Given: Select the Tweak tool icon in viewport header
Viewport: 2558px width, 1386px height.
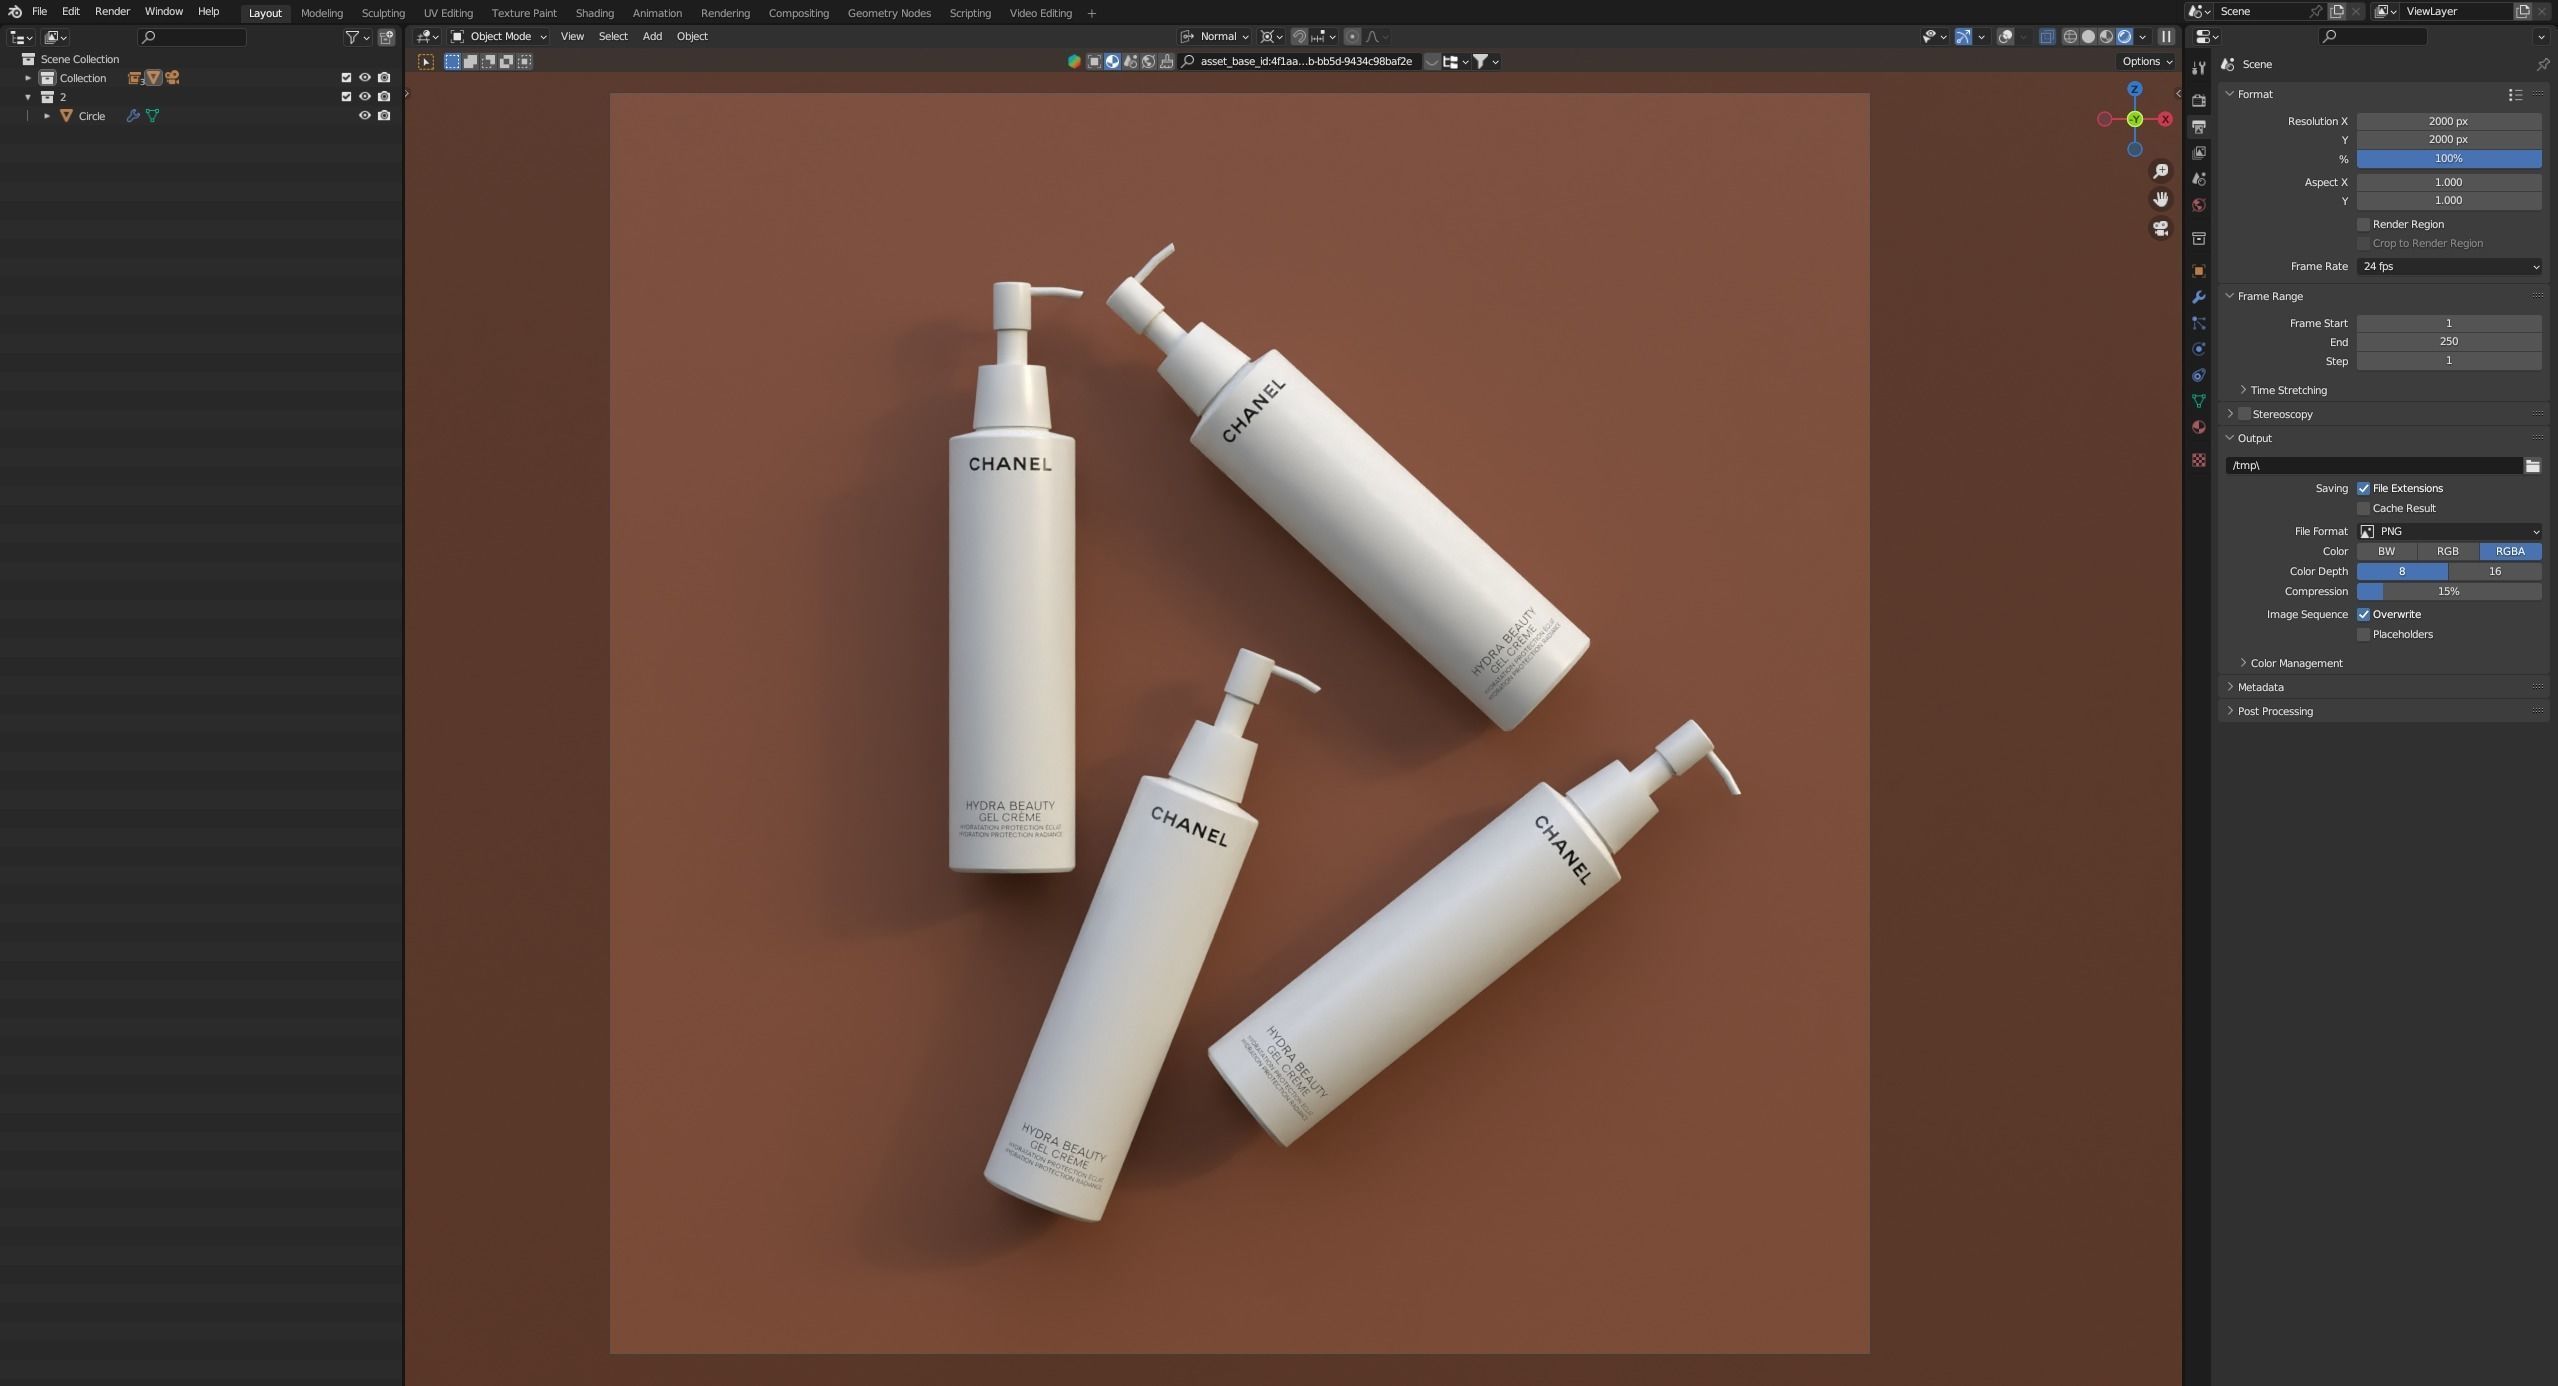Looking at the screenshot, I should click(426, 62).
